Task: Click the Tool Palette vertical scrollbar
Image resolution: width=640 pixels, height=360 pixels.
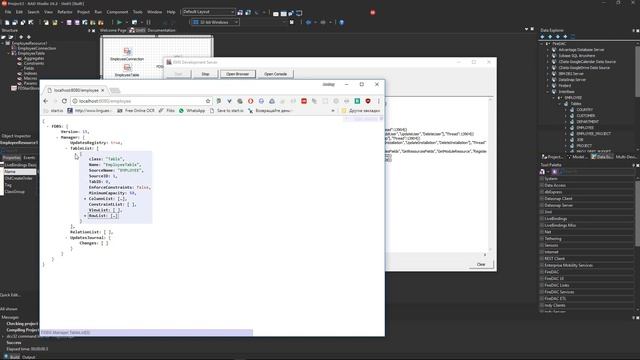Action: (x=638, y=212)
